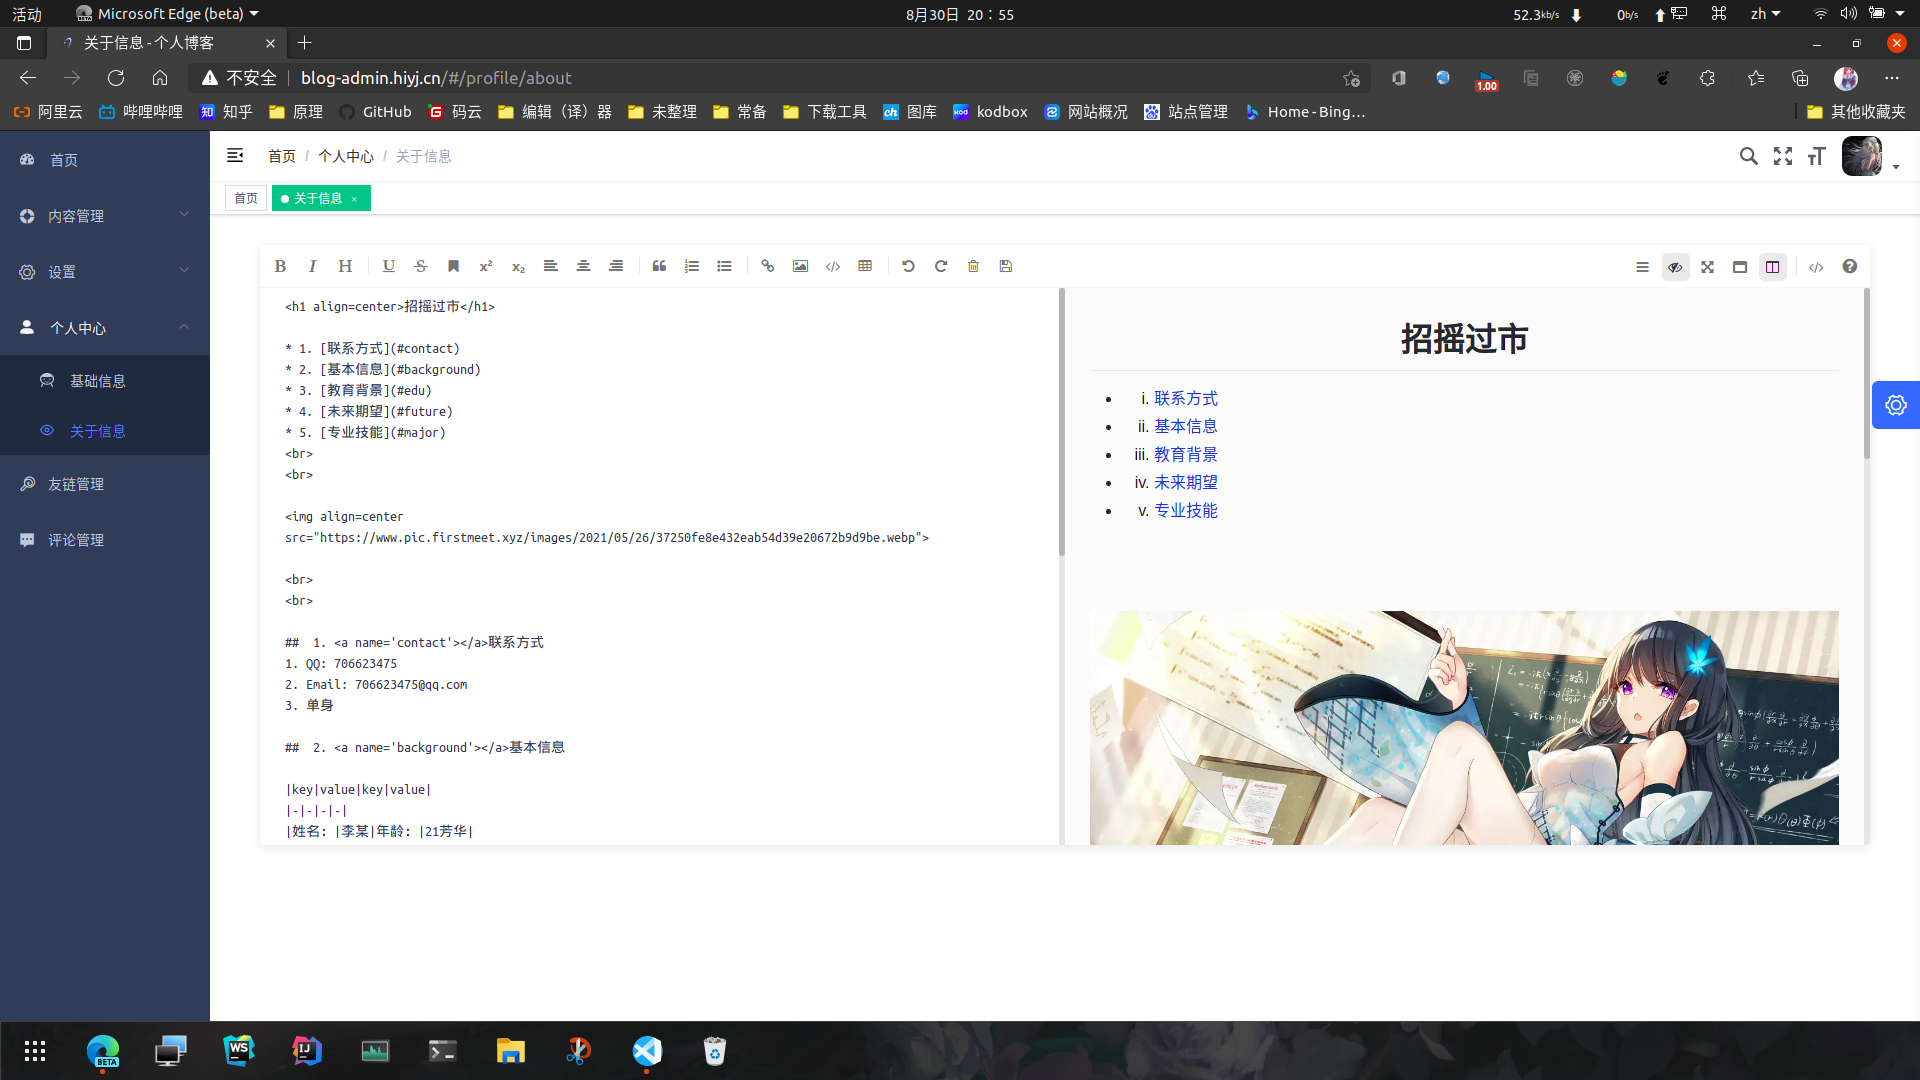This screenshot has width=1920, height=1080.
Task: Close the 关于信息 tag tab
Action: click(354, 199)
